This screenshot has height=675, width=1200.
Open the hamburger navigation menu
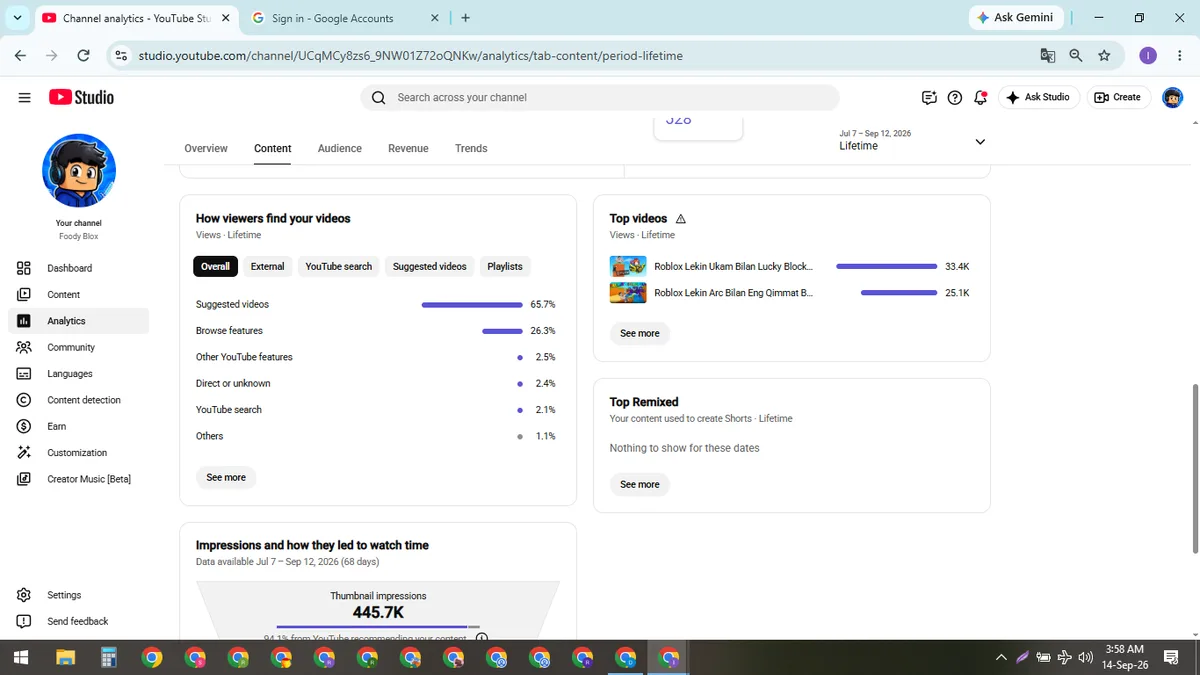(x=24, y=97)
